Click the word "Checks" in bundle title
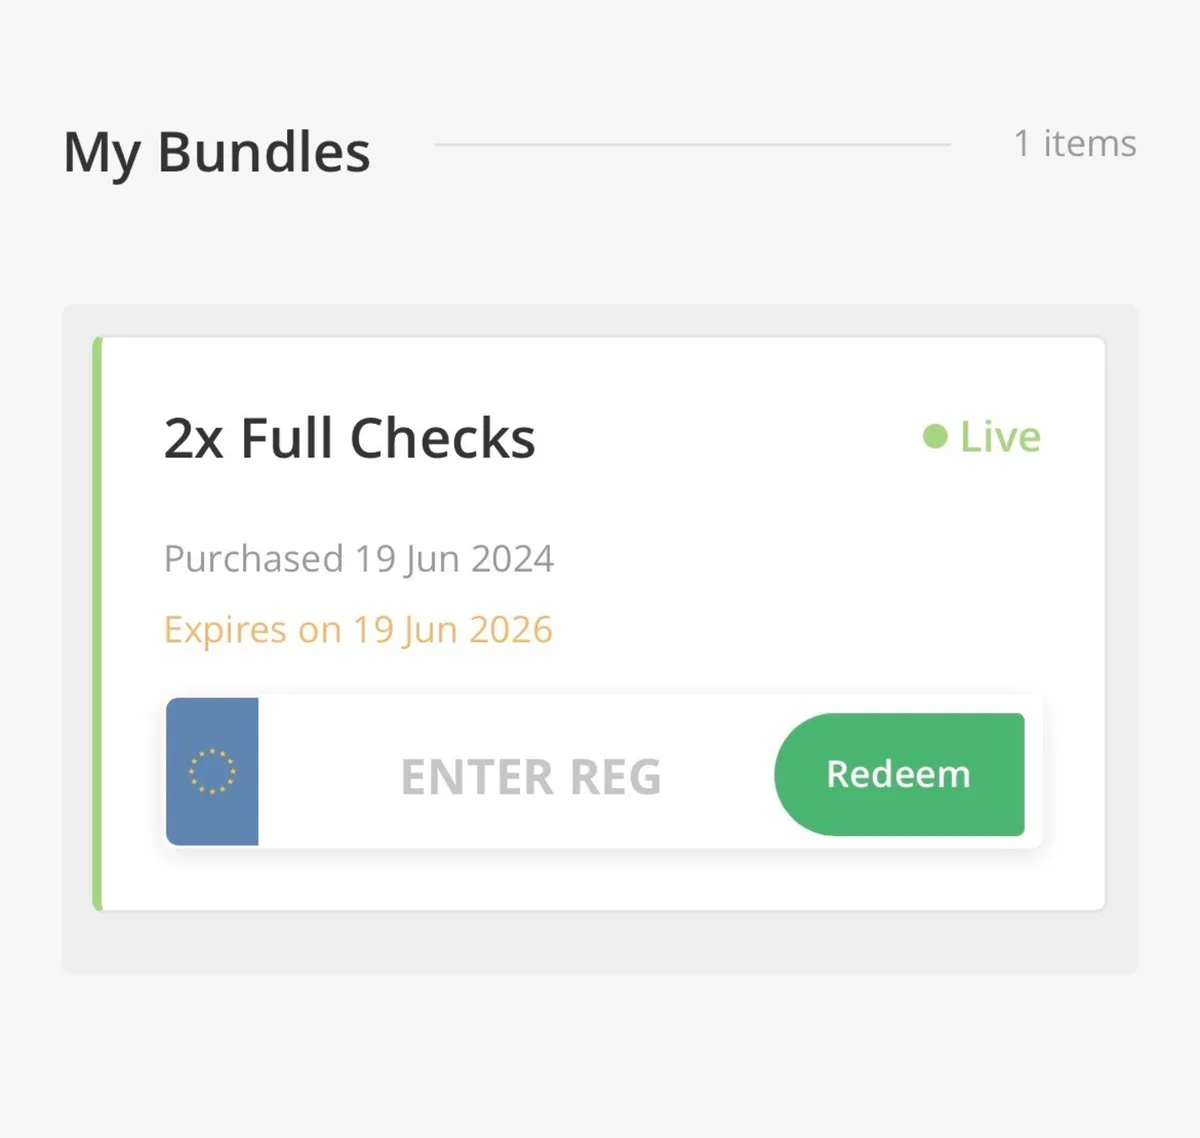The image size is (1200, 1138). click(x=442, y=438)
